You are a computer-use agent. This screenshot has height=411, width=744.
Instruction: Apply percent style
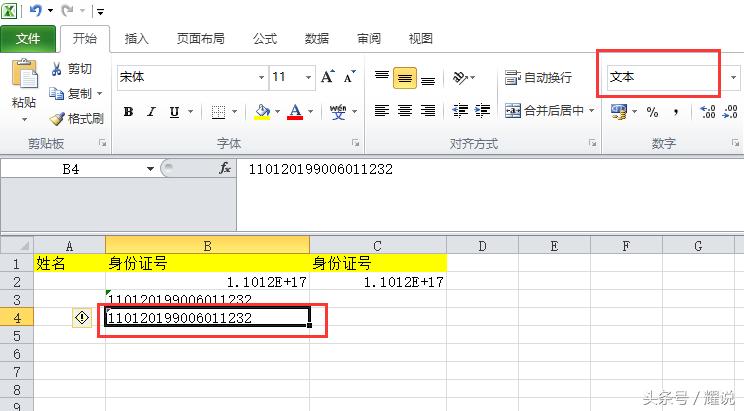(x=652, y=112)
